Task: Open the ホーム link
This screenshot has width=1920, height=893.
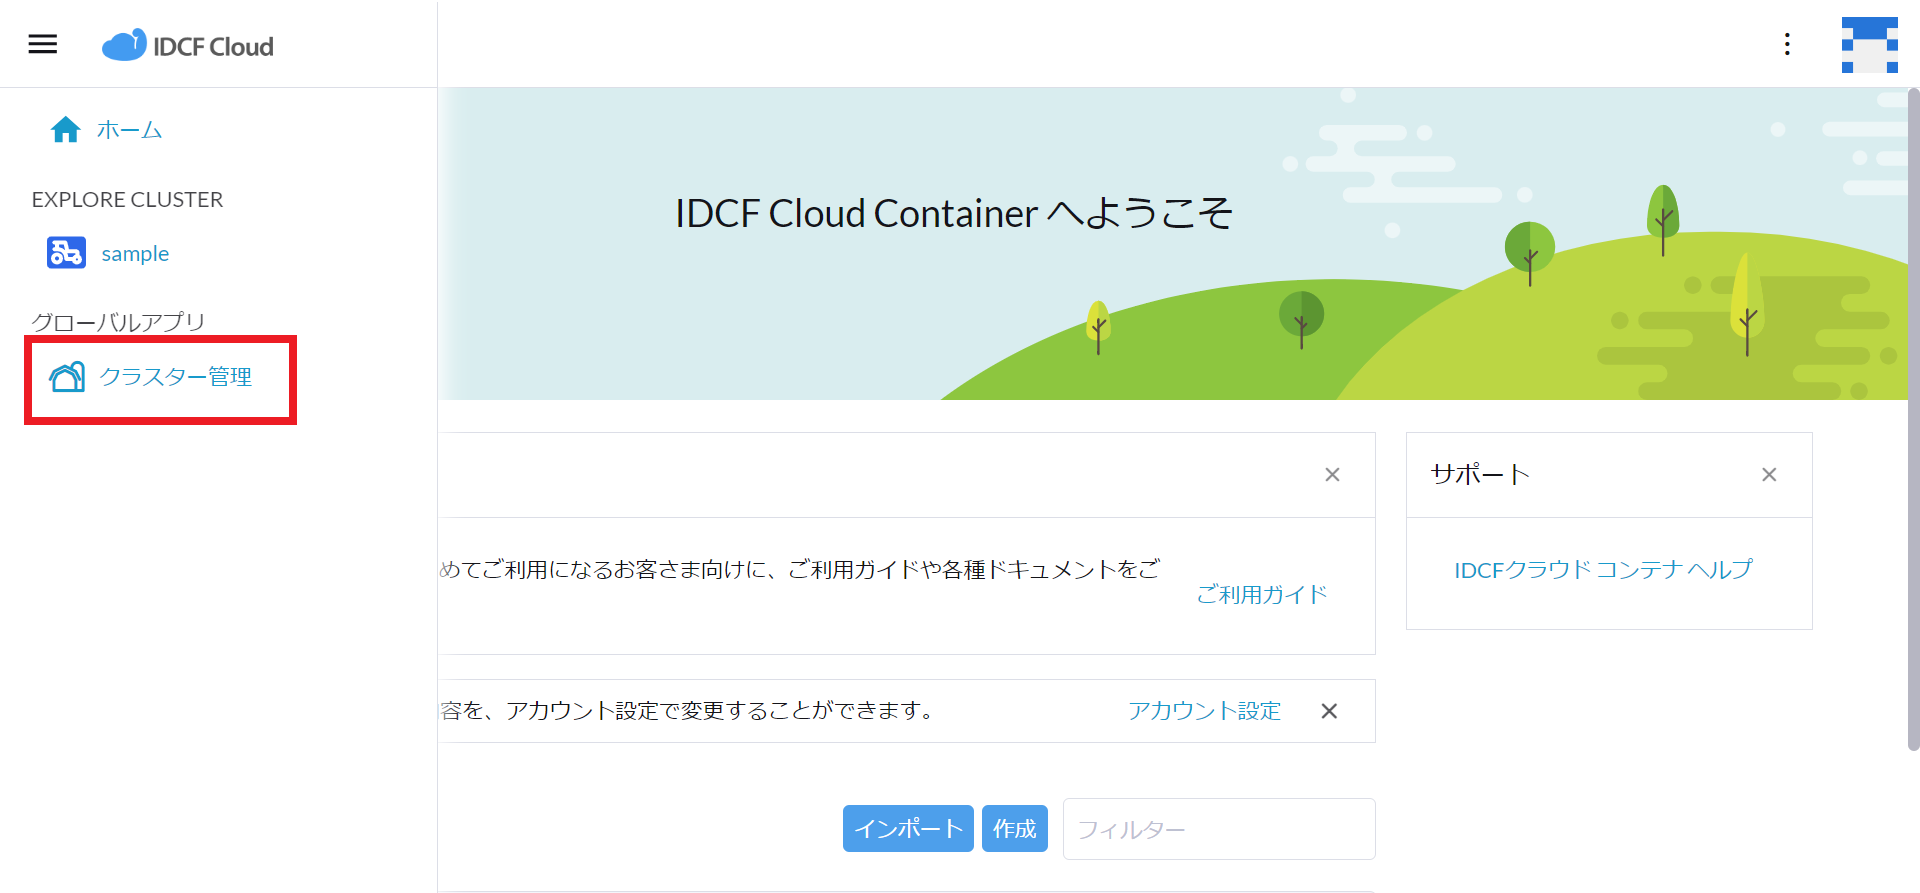Action: coord(129,130)
